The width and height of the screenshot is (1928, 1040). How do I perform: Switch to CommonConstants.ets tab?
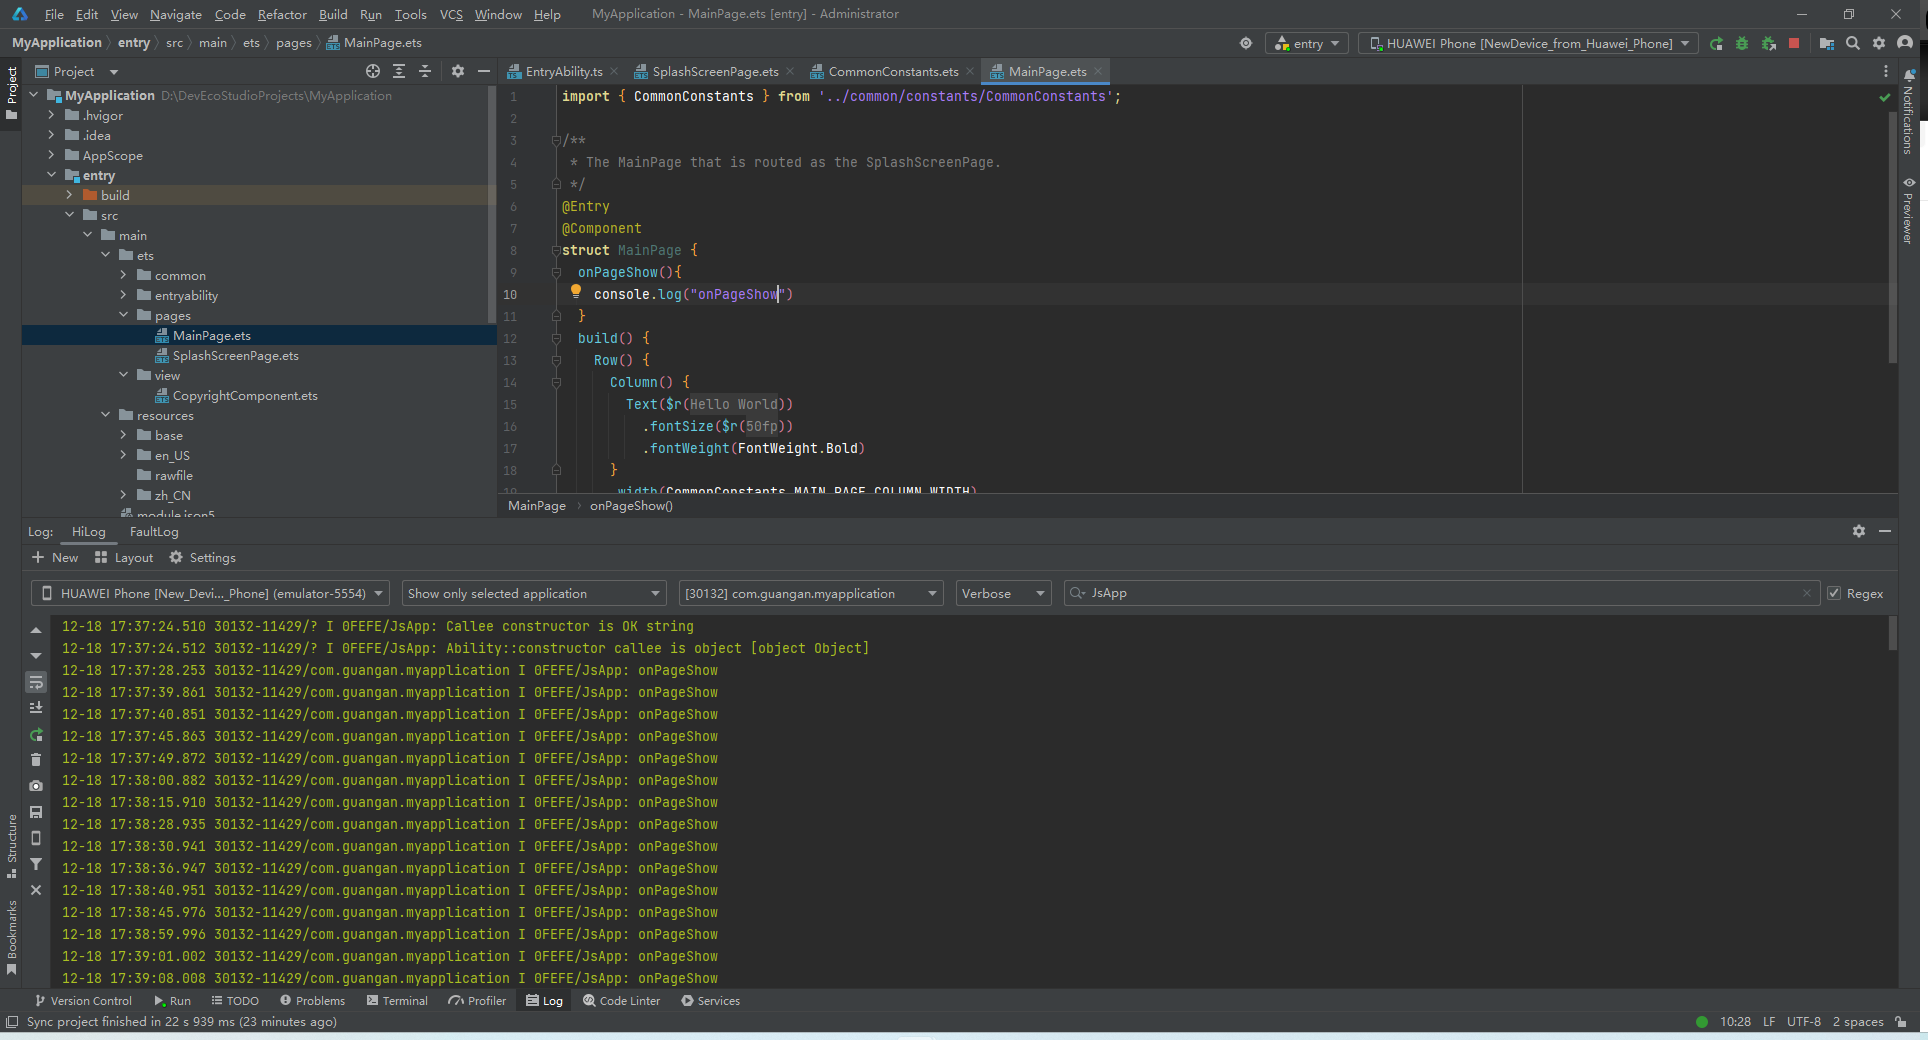892,71
